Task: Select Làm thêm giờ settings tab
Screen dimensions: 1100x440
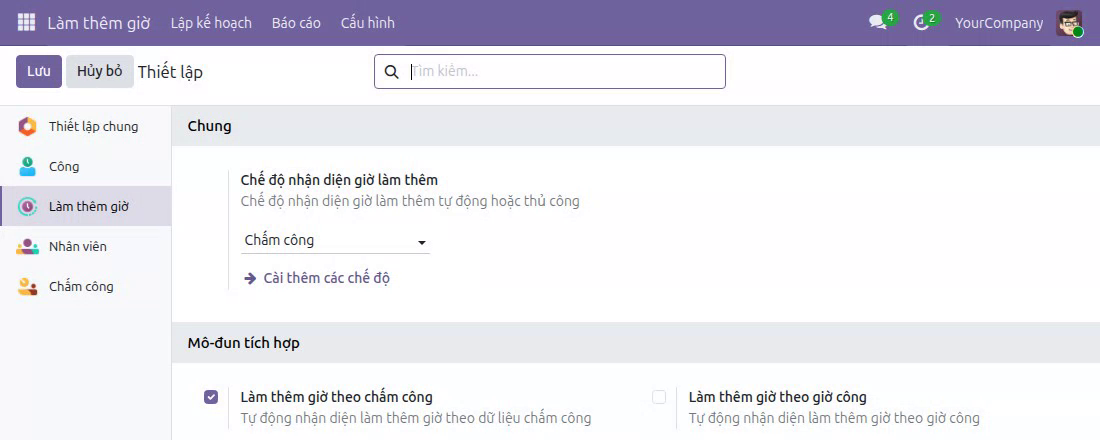Action: 86,207
